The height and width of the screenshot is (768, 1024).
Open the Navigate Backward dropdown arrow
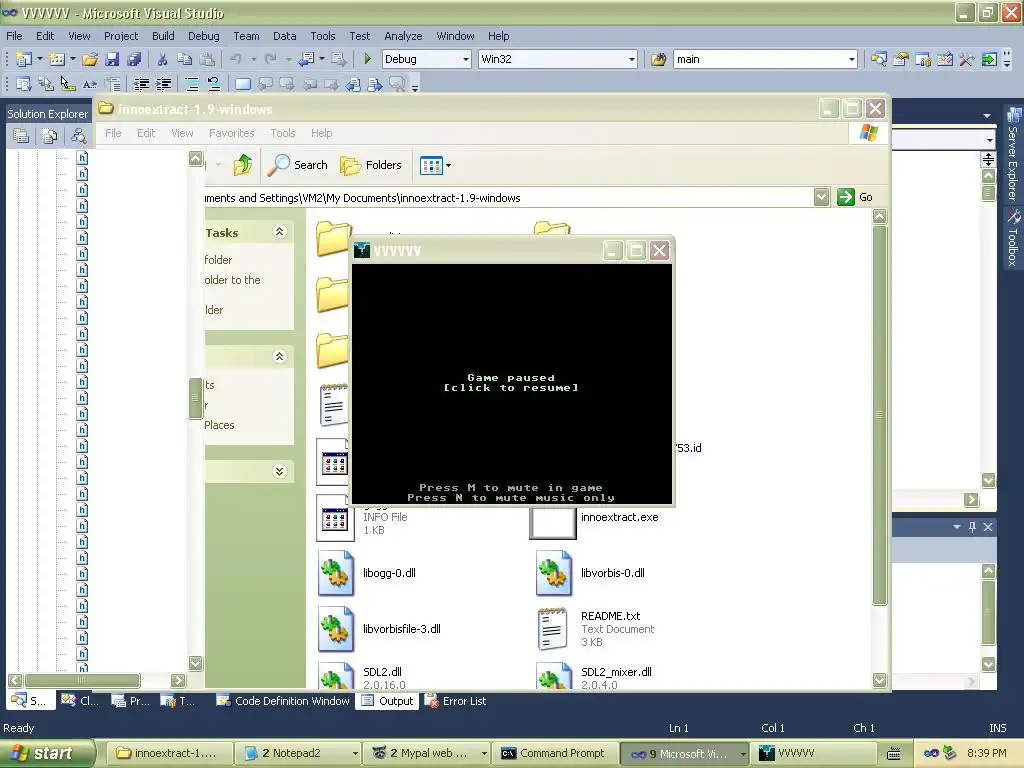click(322, 59)
